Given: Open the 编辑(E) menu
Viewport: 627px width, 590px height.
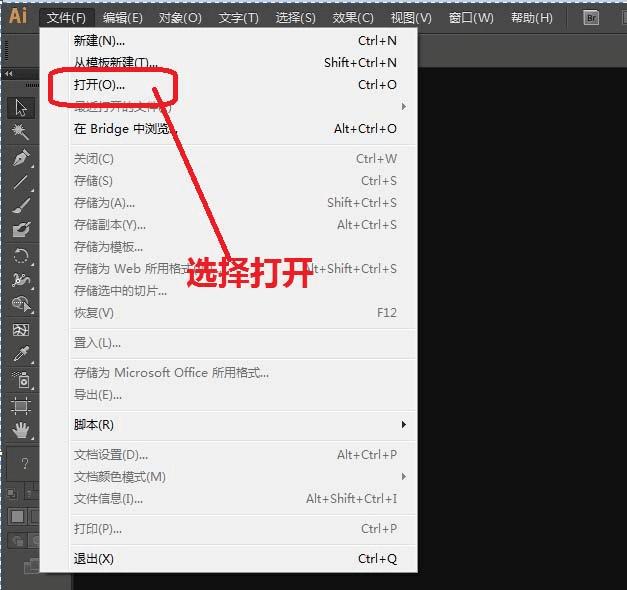Looking at the screenshot, I should (122, 18).
